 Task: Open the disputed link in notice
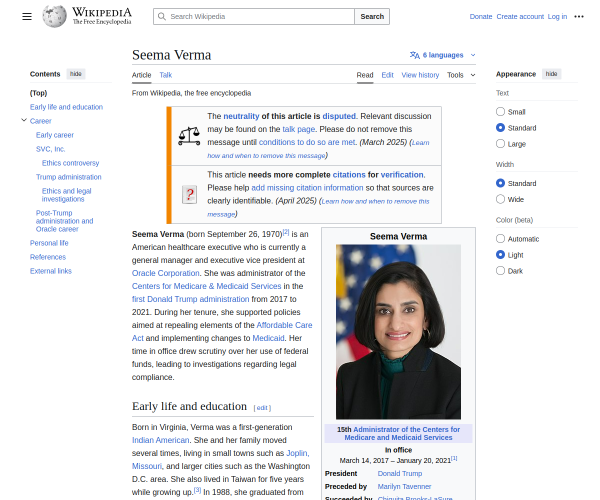click(339, 116)
